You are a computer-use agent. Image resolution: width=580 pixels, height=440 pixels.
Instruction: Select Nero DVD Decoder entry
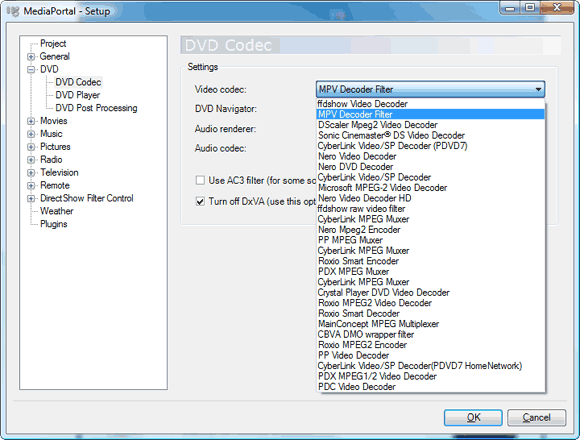click(431, 167)
